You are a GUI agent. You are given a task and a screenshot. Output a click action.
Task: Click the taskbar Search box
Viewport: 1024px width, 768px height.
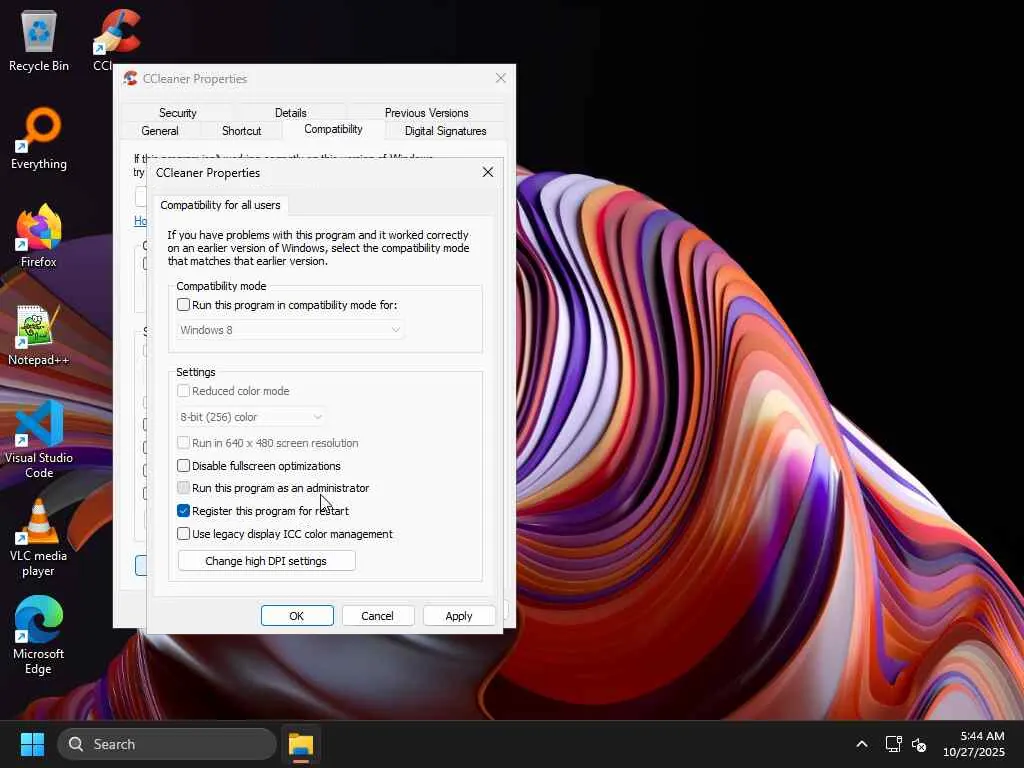pos(167,744)
